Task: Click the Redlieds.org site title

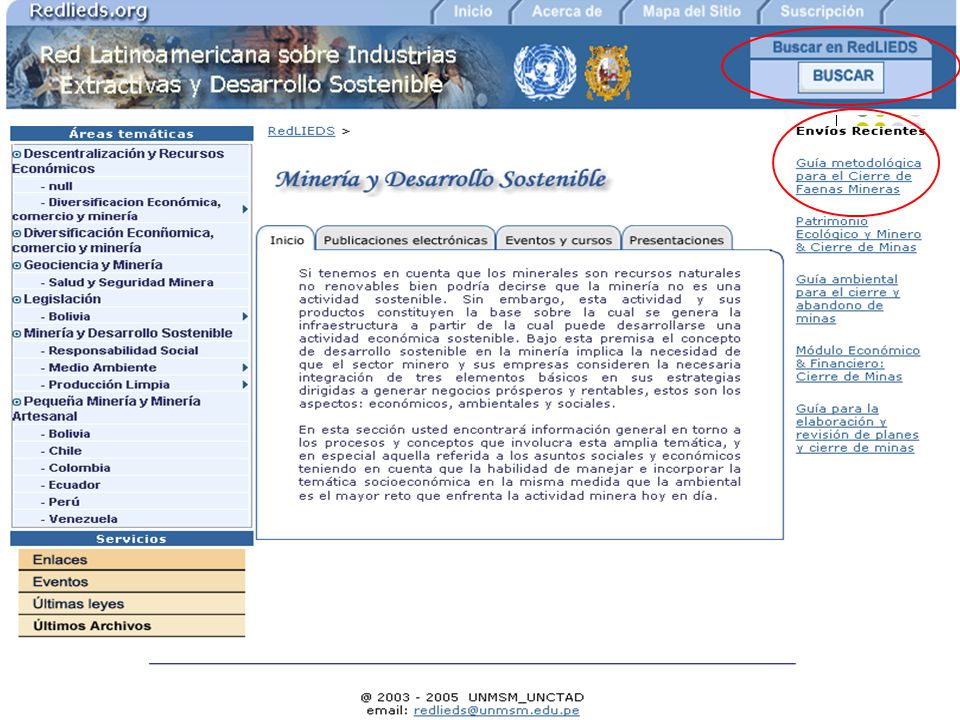Action: (89, 11)
